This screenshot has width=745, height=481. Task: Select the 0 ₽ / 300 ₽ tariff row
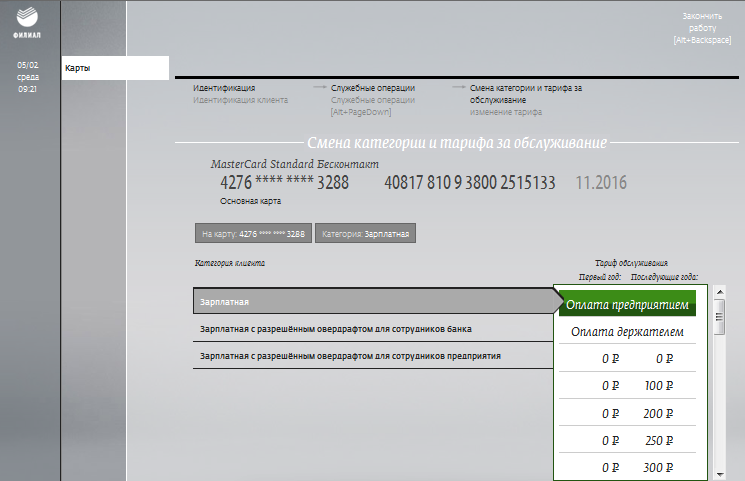(627, 467)
